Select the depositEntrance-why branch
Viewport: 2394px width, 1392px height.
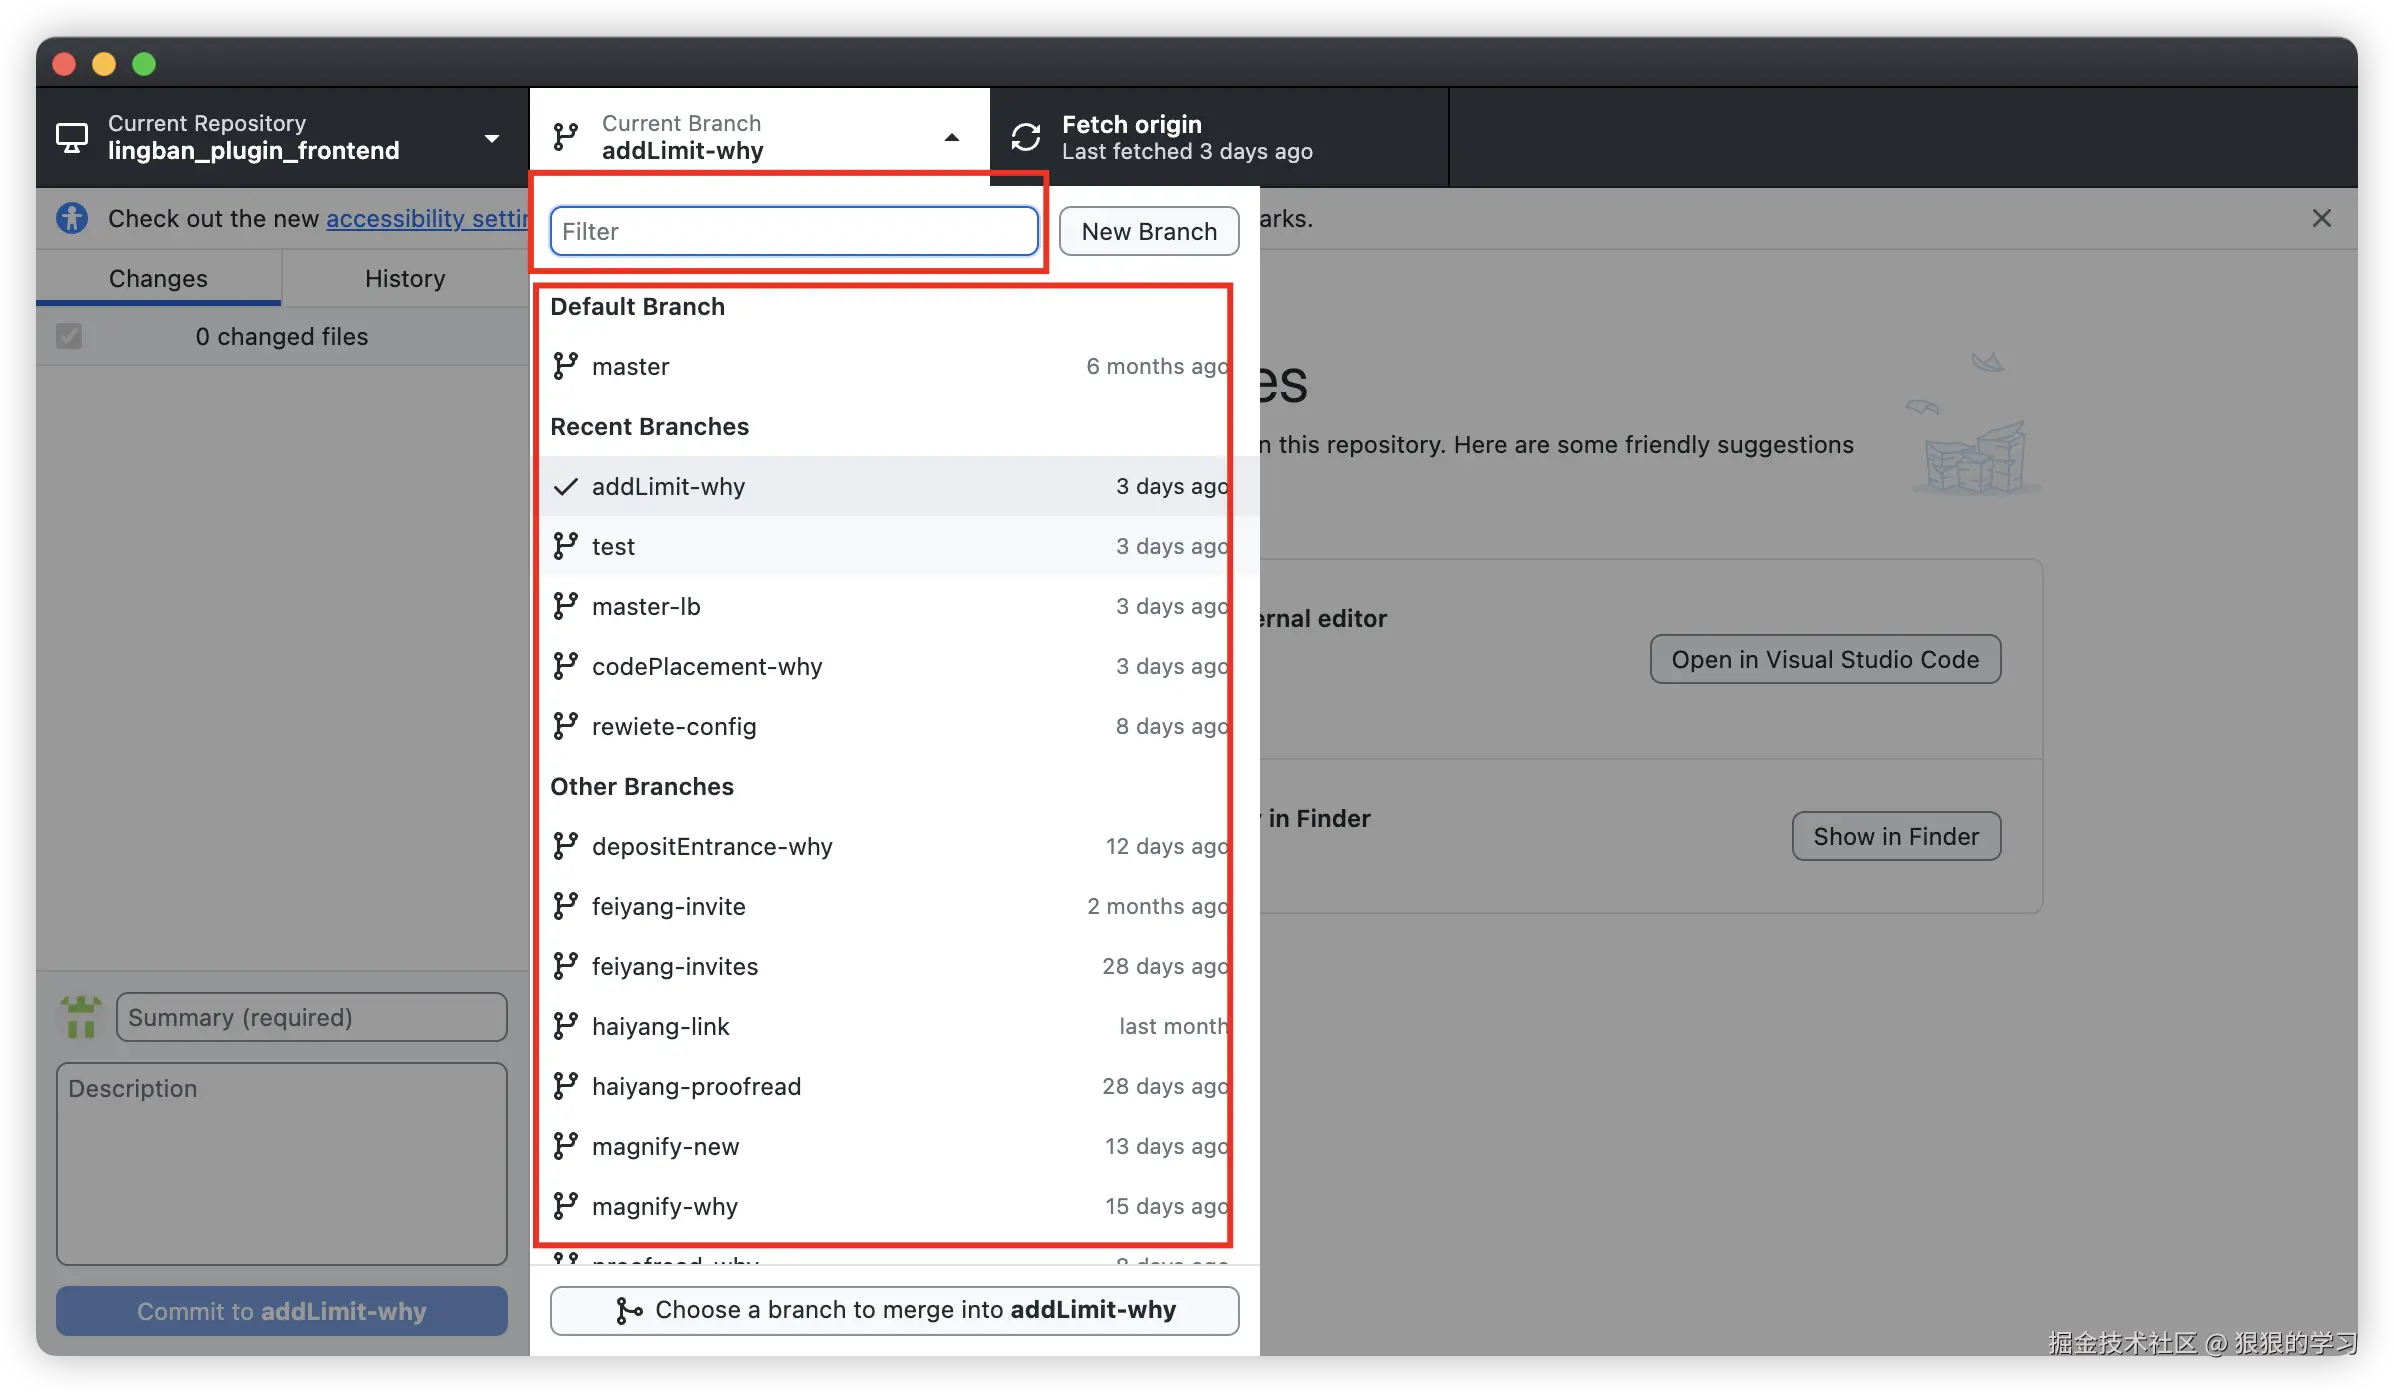pos(712,846)
